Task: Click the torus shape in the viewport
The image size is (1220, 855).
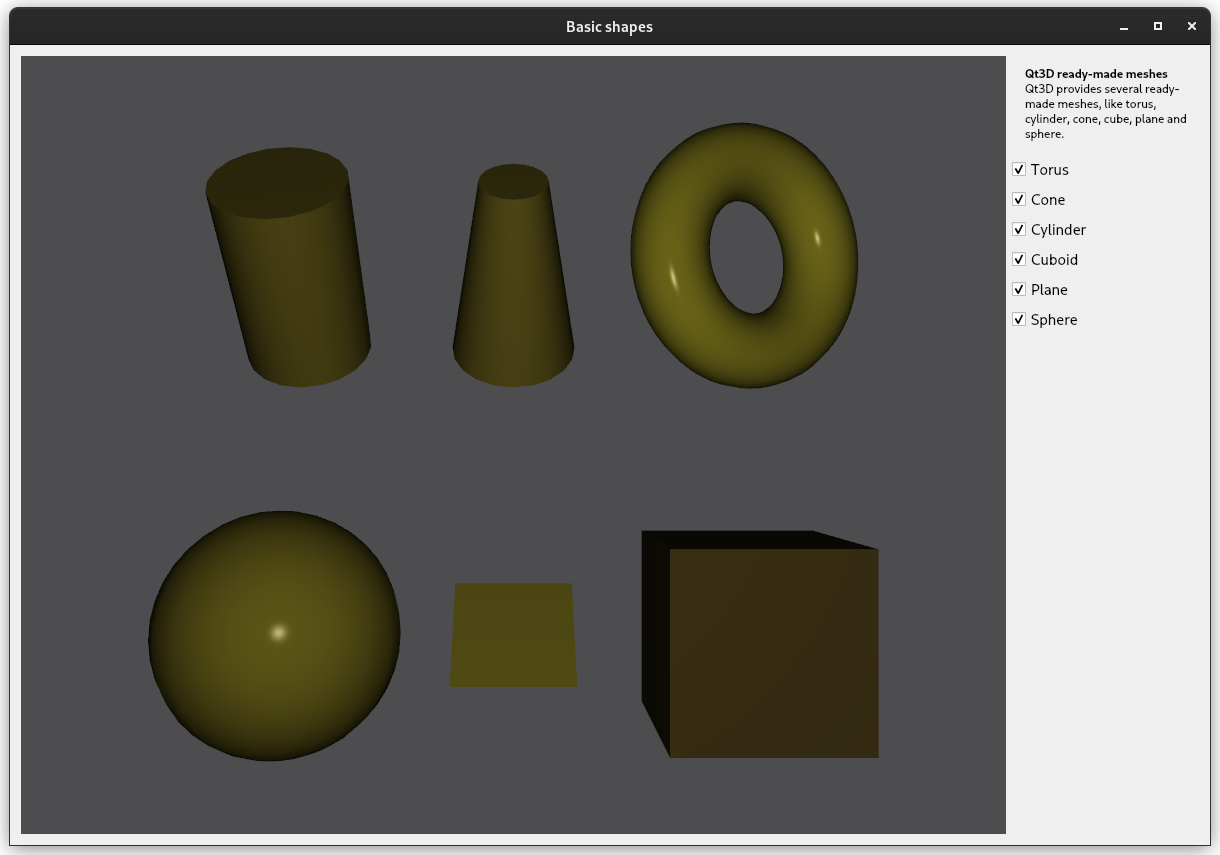Action: [670, 300]
